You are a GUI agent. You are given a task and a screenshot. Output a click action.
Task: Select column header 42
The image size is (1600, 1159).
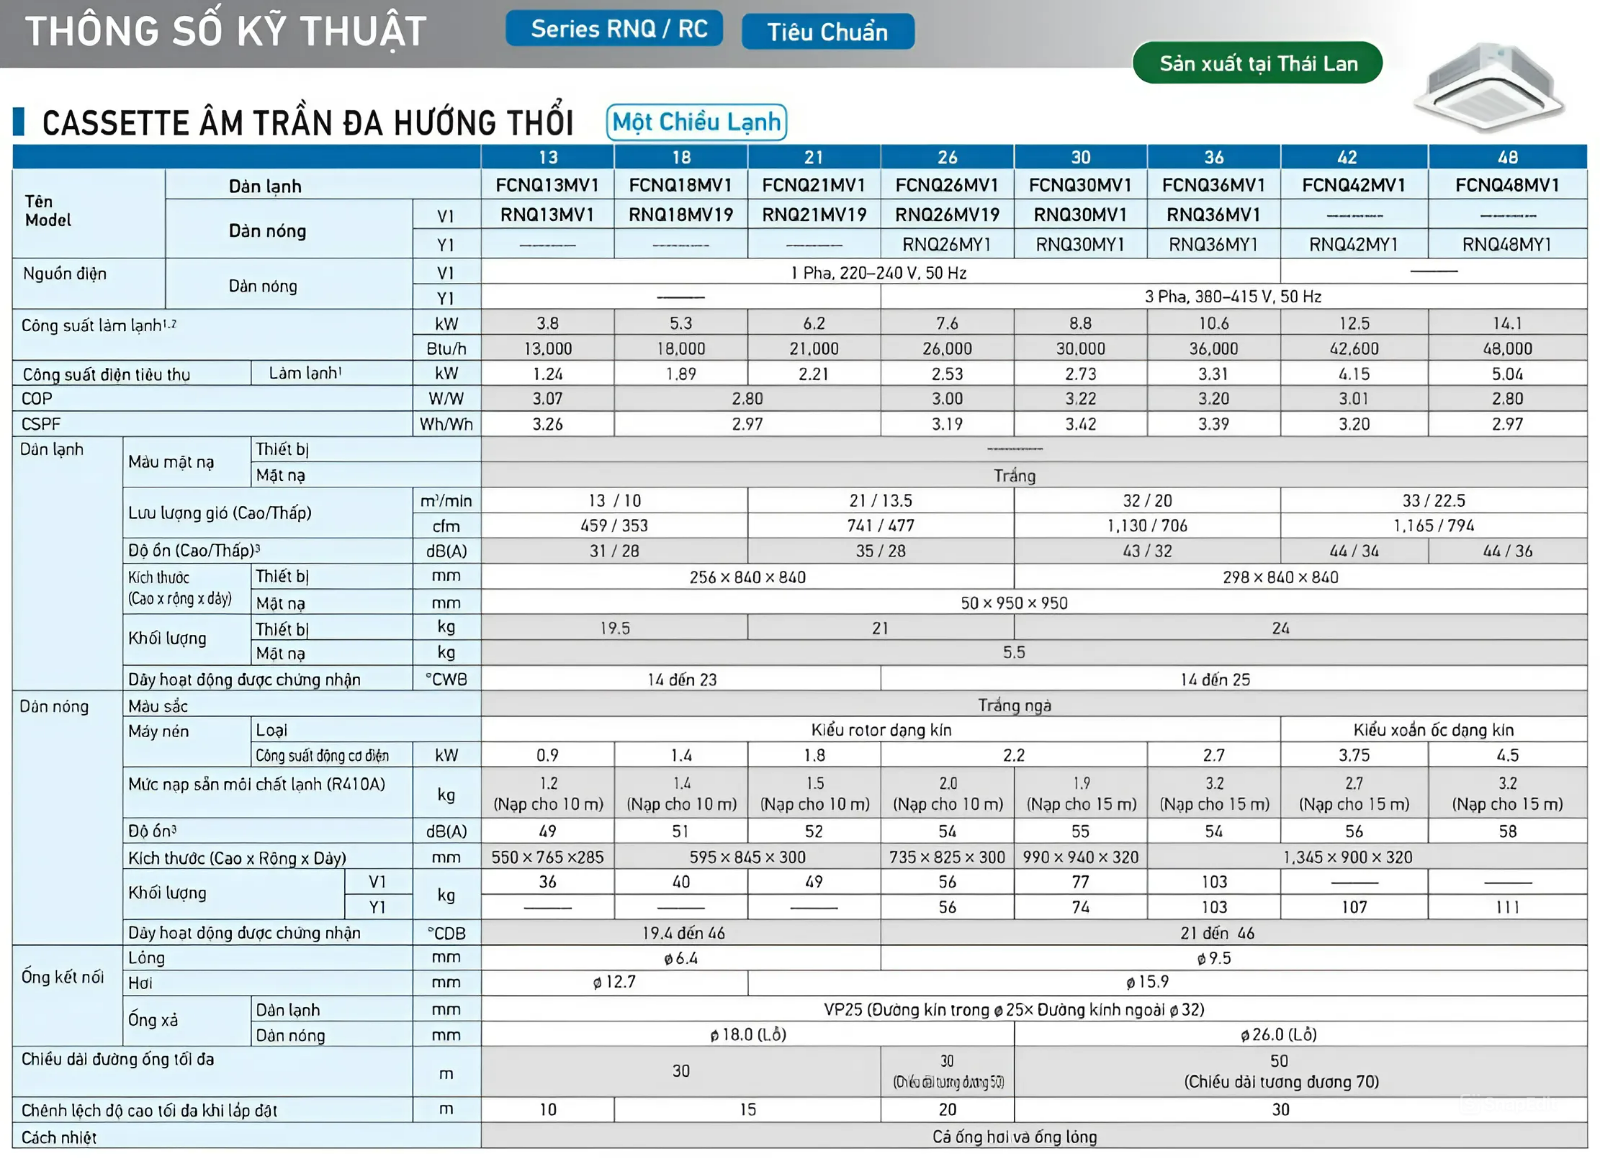1348,157
